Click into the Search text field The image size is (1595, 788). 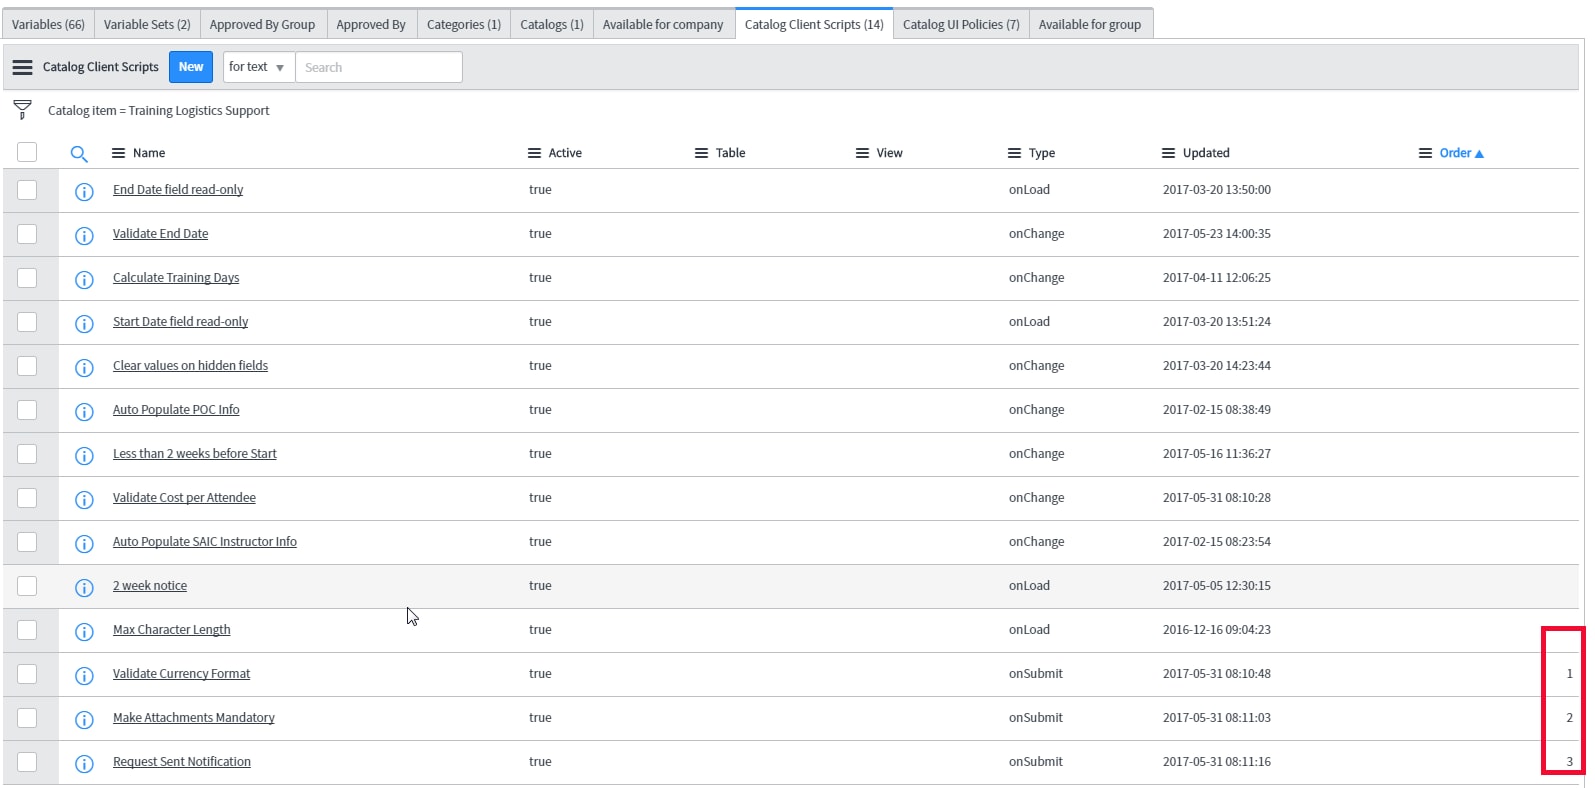[x=378, y=67]
